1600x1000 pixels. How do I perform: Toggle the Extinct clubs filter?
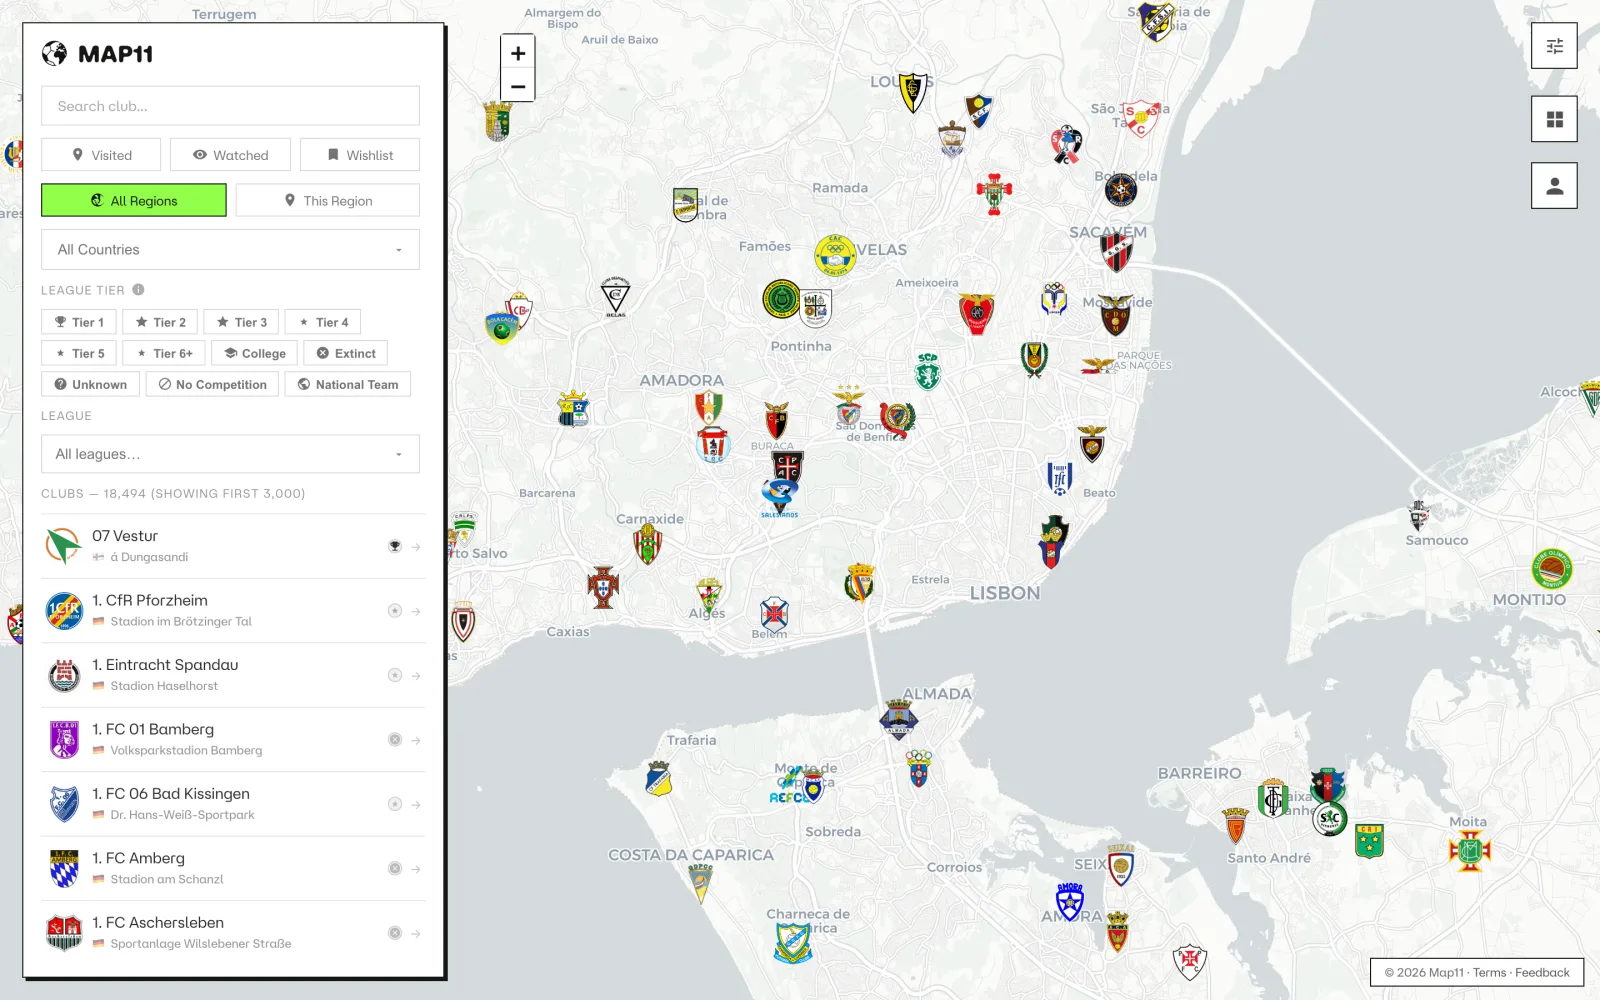346,353
